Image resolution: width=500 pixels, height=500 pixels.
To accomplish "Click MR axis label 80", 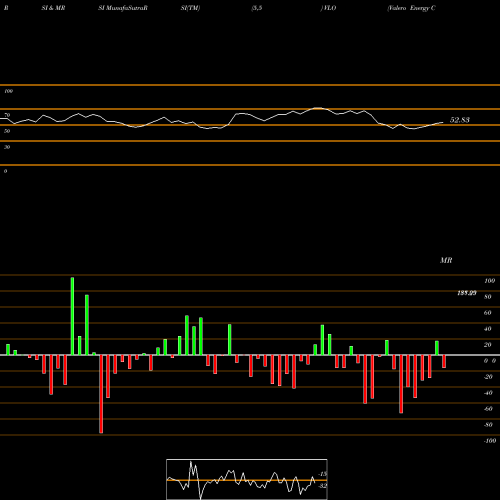I will pyautogui.click(x=488, y=297).
